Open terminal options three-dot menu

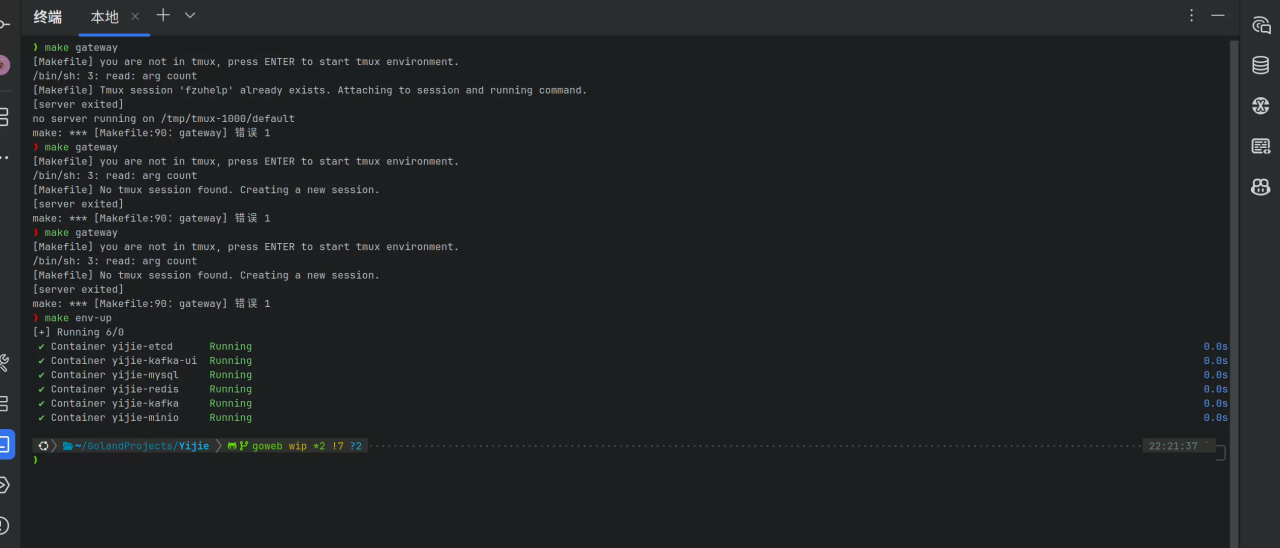[x=1191, y=15]
